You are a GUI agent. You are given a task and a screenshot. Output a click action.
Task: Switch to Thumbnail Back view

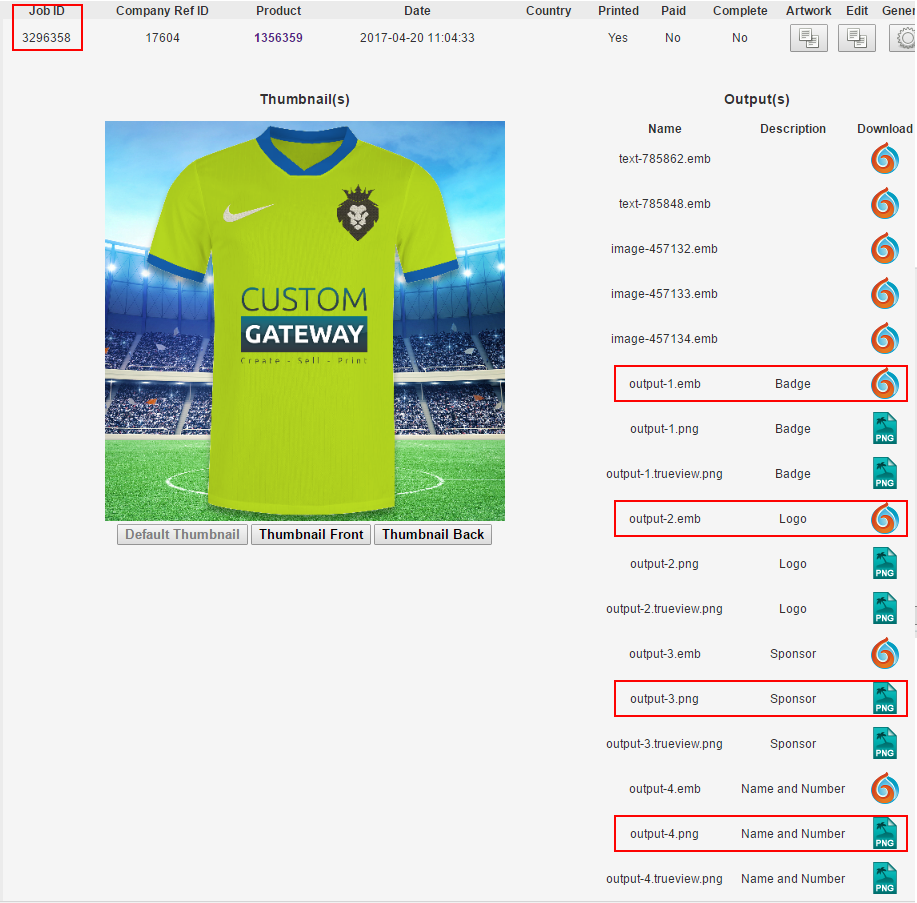tap(433, 535)
